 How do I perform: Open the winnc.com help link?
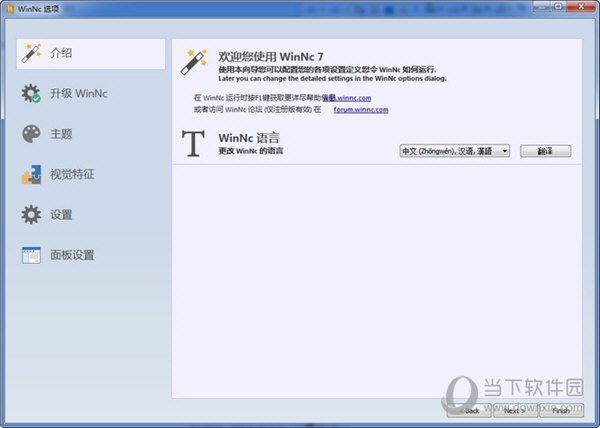[347, 98]
